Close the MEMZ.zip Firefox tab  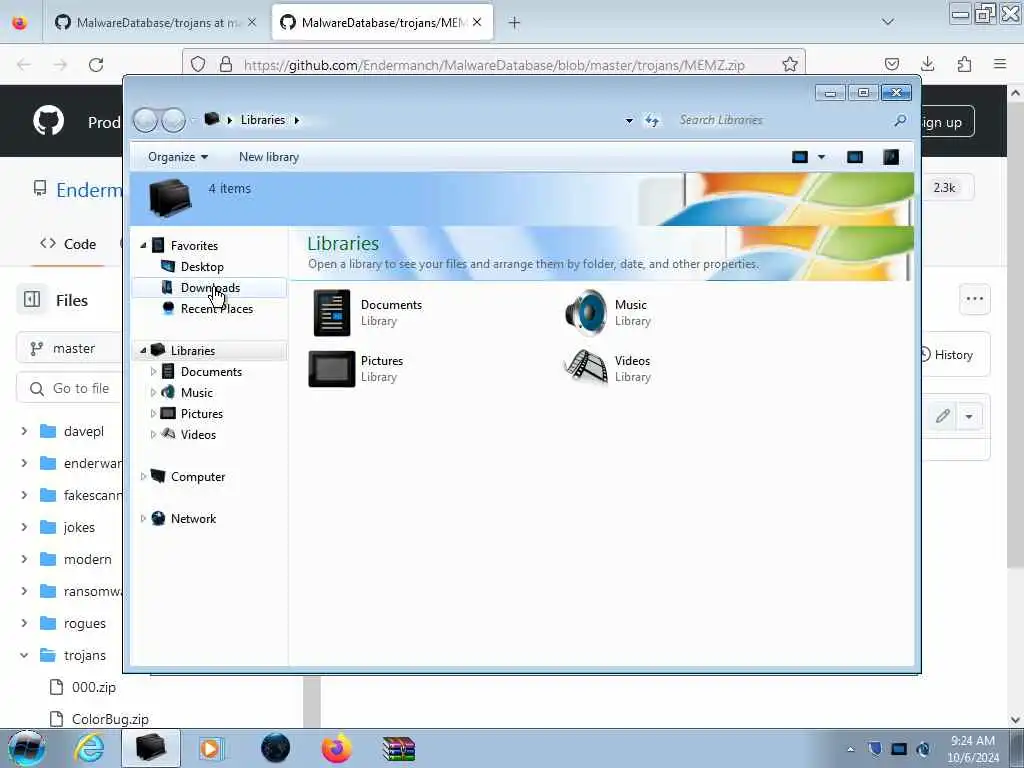(x=477, y=22)
